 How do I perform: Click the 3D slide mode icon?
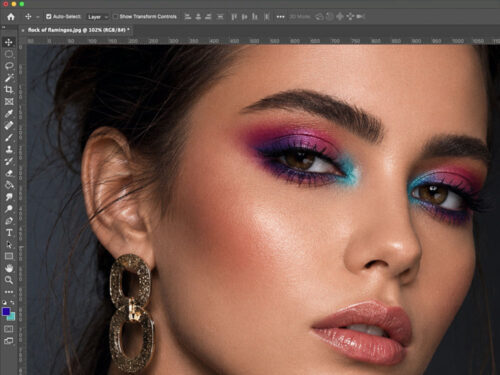point(350,16)
